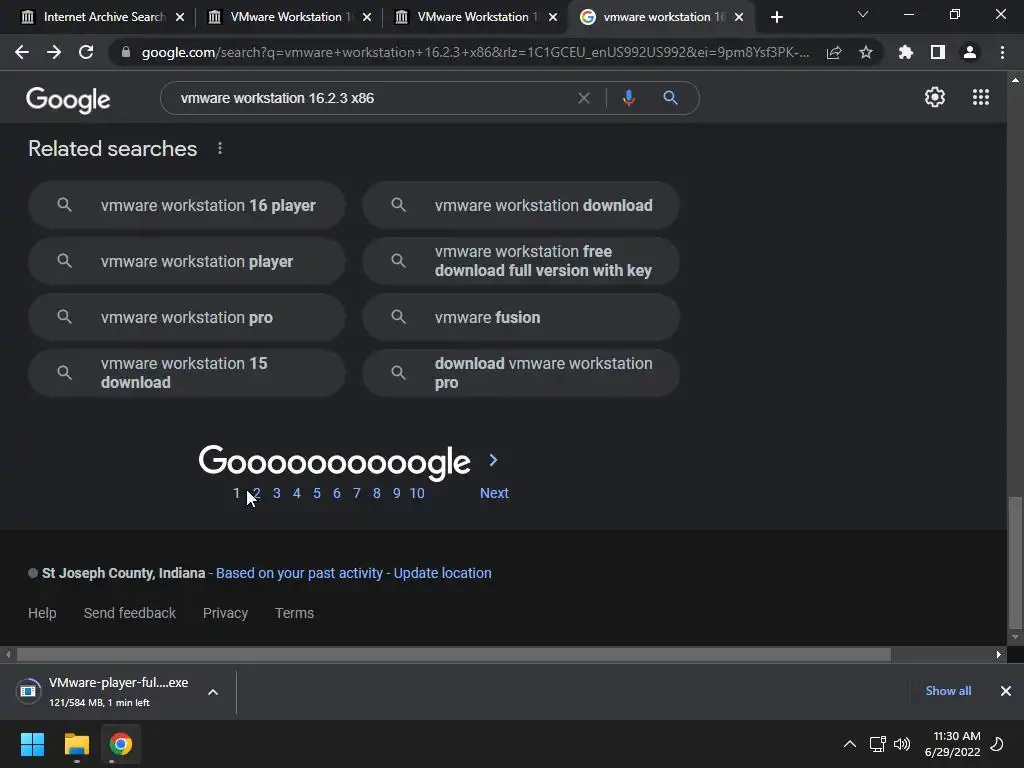
Task: Open Google quick settings gear
Action: pos(935,97)
